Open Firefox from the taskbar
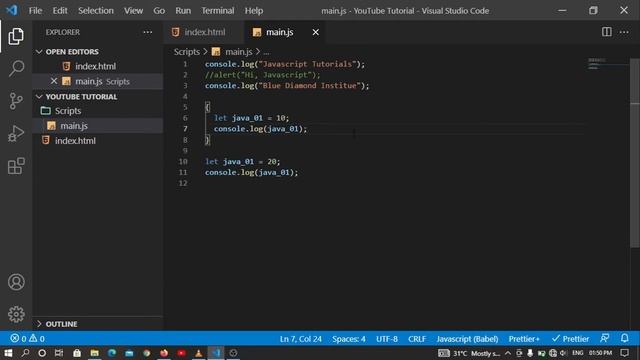 pyautogui.click(x=164, y=353)
